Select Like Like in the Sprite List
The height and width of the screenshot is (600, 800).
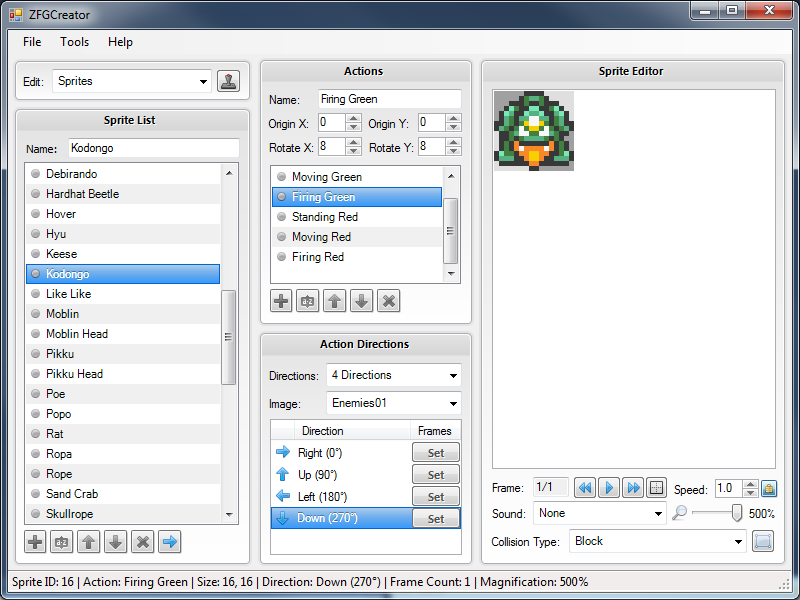click(123, 294)
